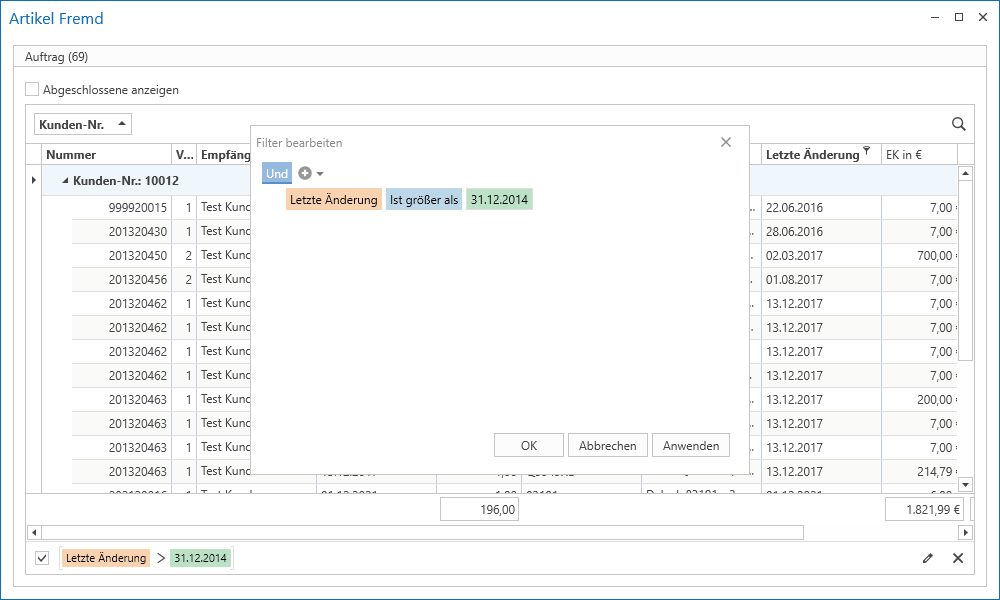Image resolution: width=1000 pixels, height=600 pixels.
Task: Click the row indicator arrow at the first row
Action: pos(33,180)
